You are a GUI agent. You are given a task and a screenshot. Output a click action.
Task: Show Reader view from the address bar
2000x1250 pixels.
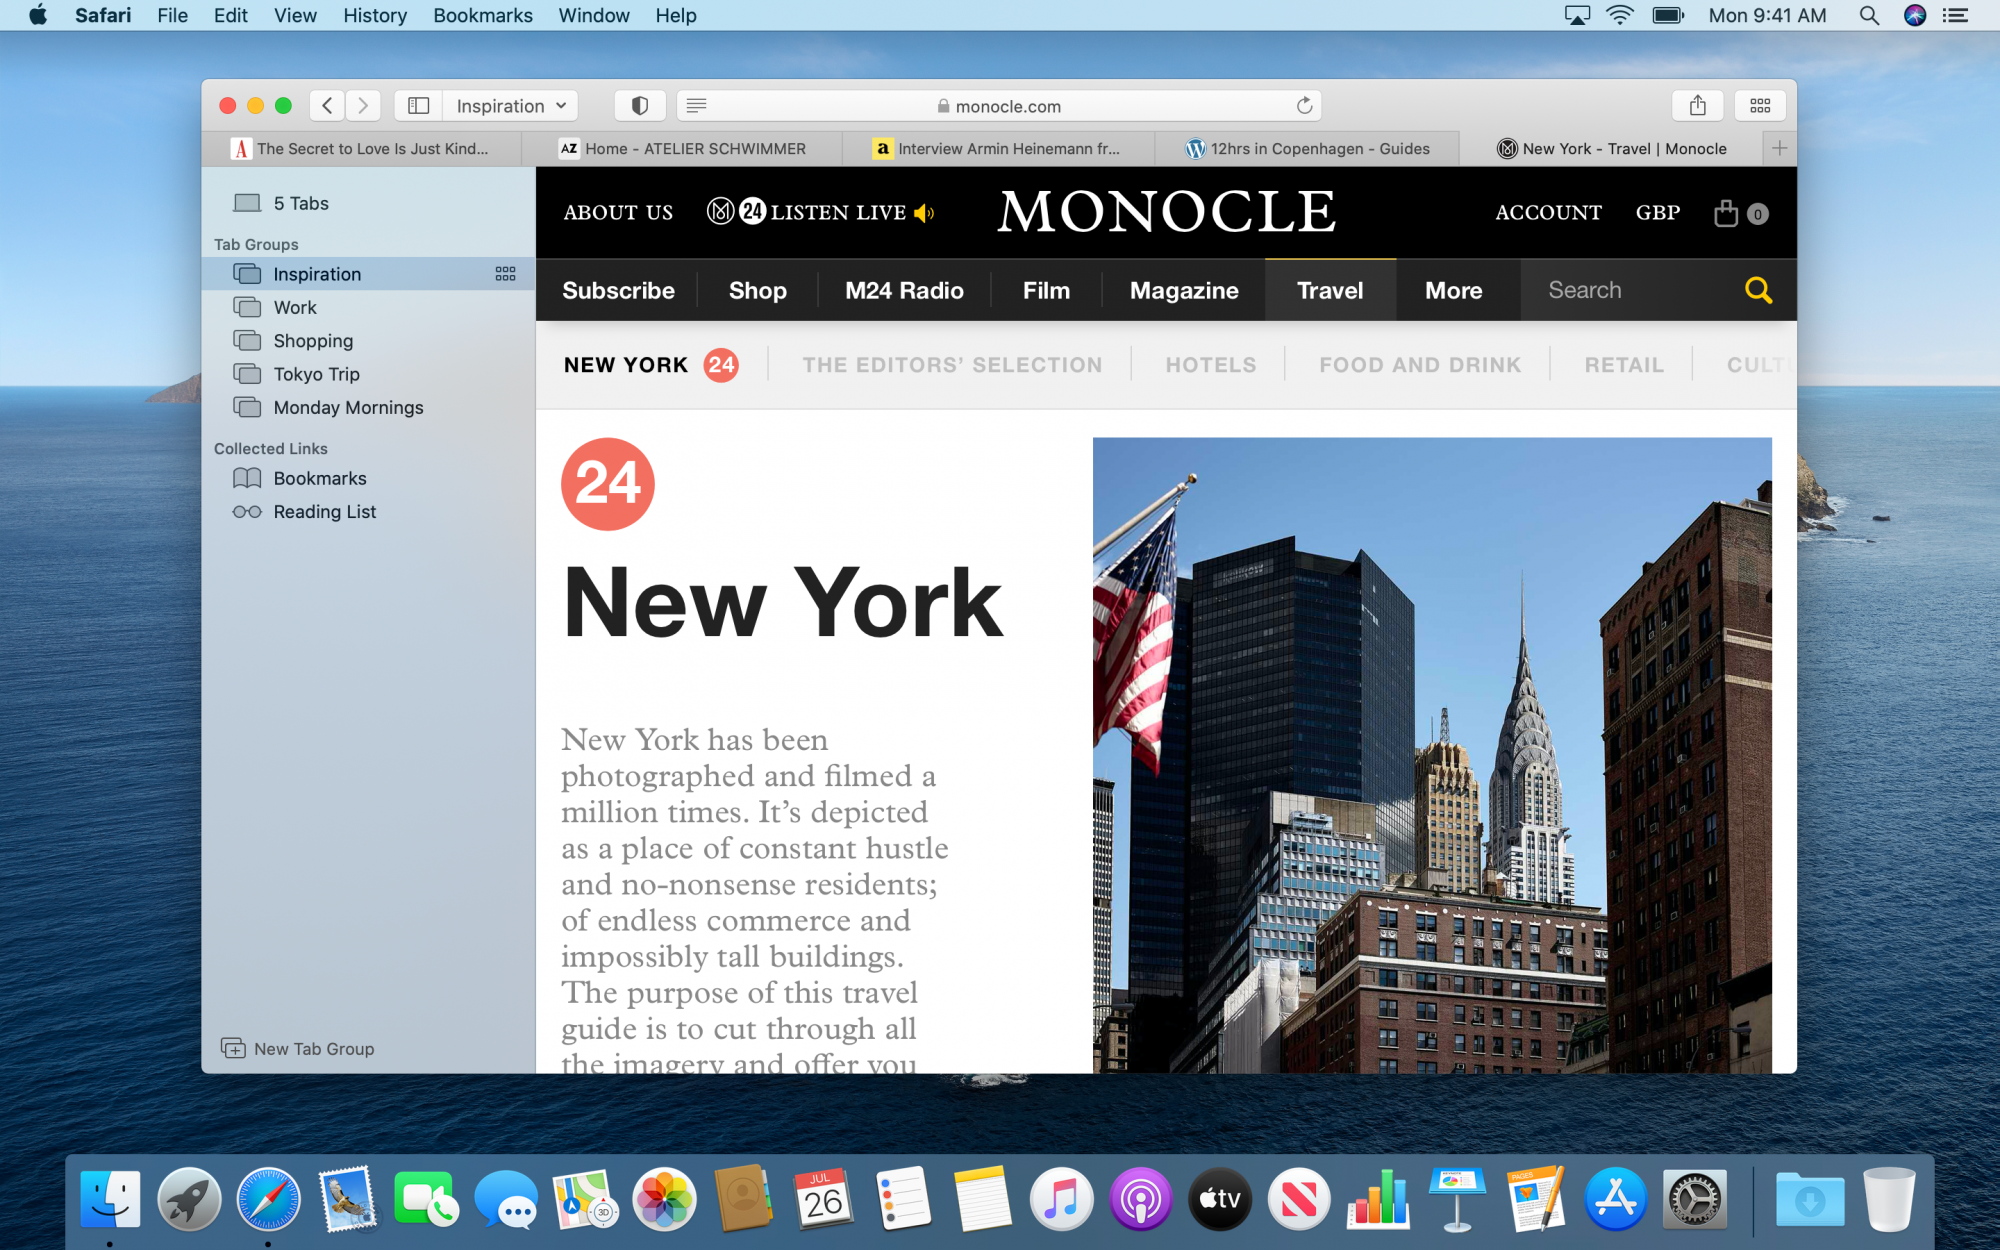(x=697, y=106)
